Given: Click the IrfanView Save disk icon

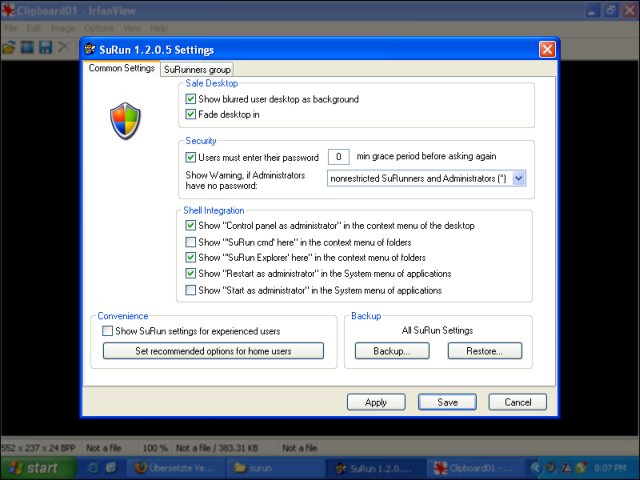Looking at the screenshot, I should [x=45, y=47].
